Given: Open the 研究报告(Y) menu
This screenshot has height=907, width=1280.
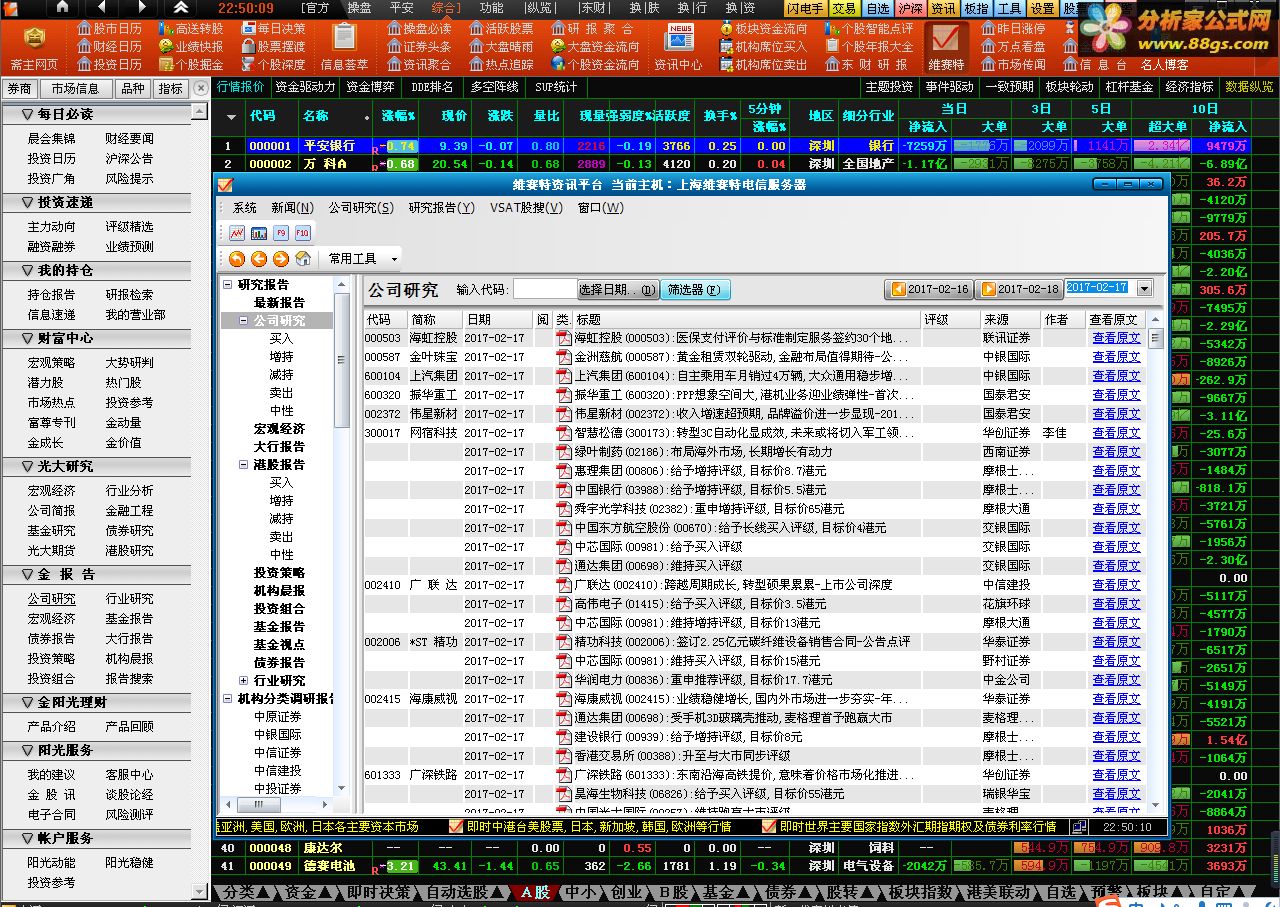Looking at the screenshot, I should 441,208.
